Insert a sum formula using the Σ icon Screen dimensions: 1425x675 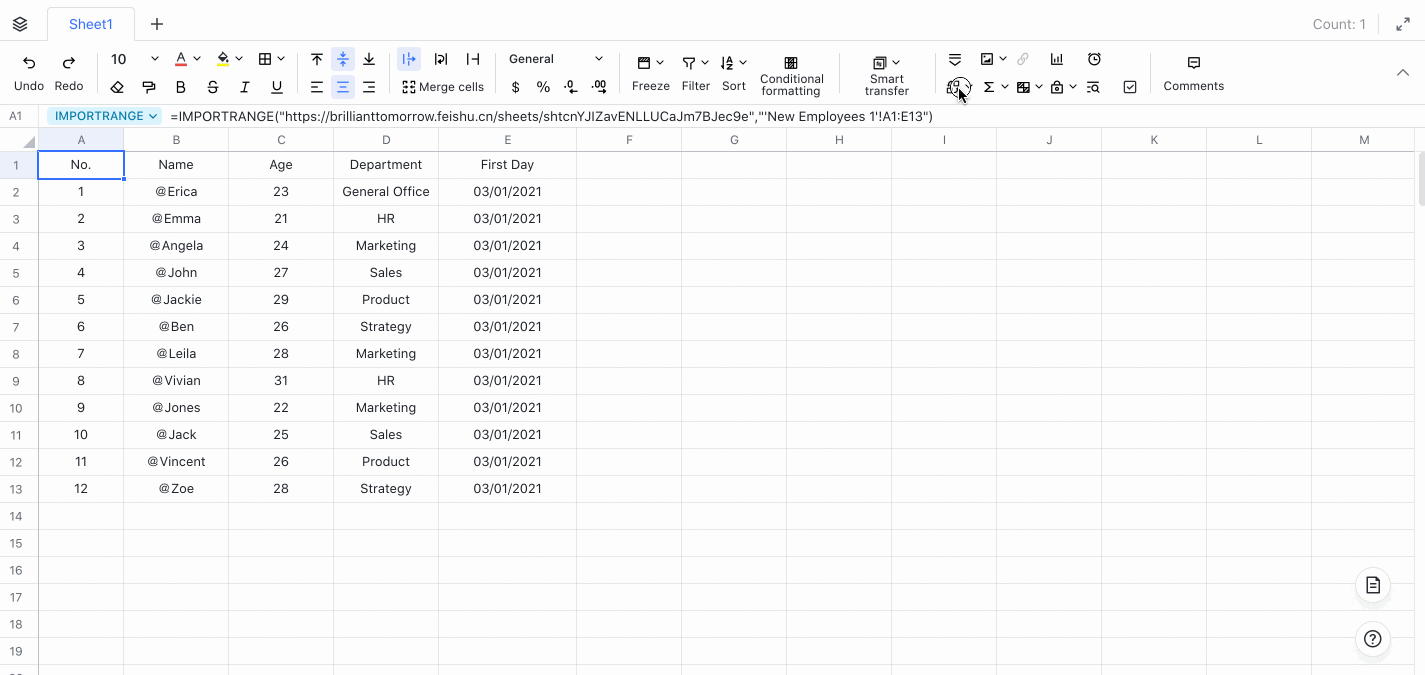tap(989, 86)
